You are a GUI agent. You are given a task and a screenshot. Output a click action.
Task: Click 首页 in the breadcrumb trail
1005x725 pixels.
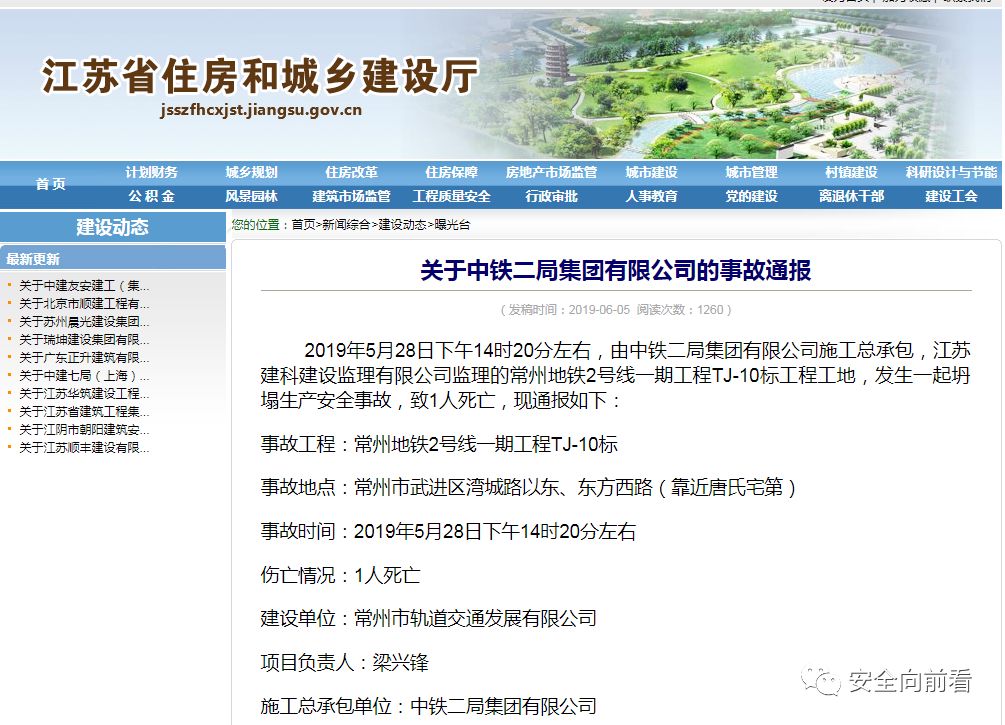click(303, 225)
